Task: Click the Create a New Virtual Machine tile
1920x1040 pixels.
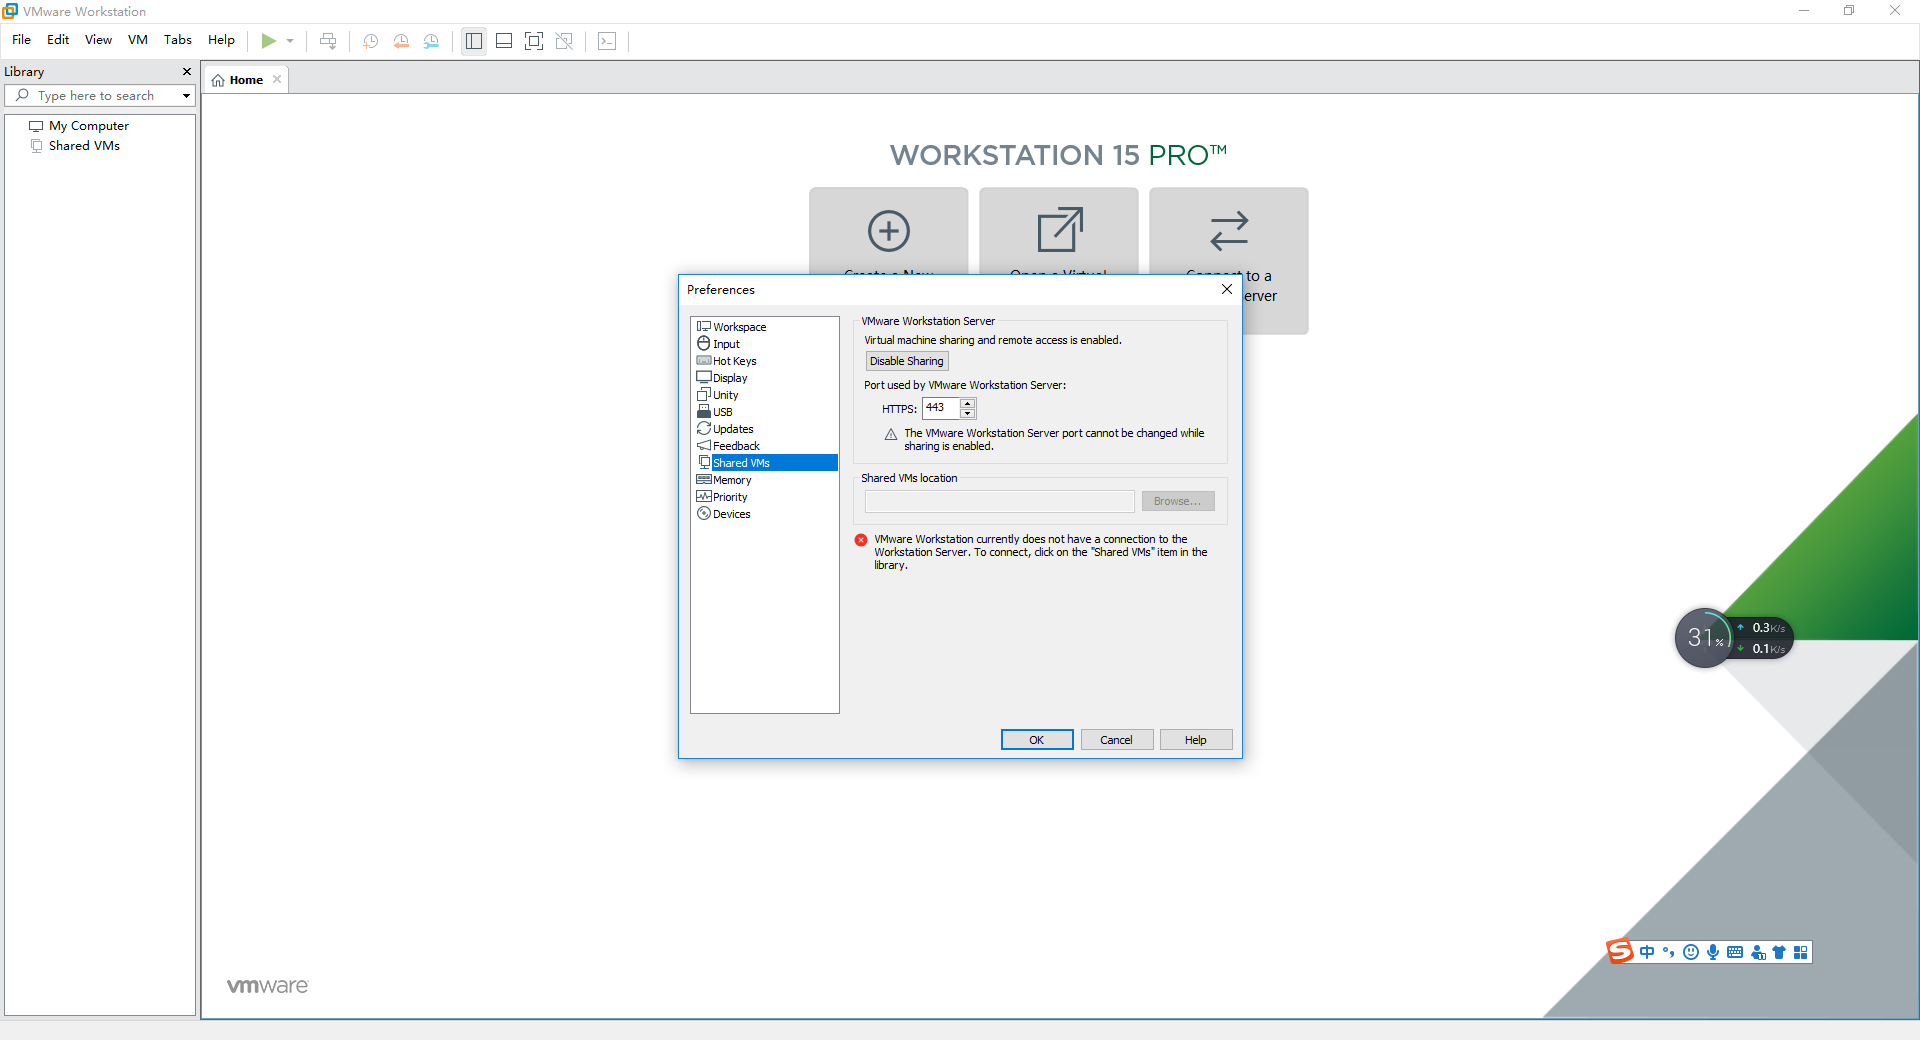Action: click(x=888, y=231)
